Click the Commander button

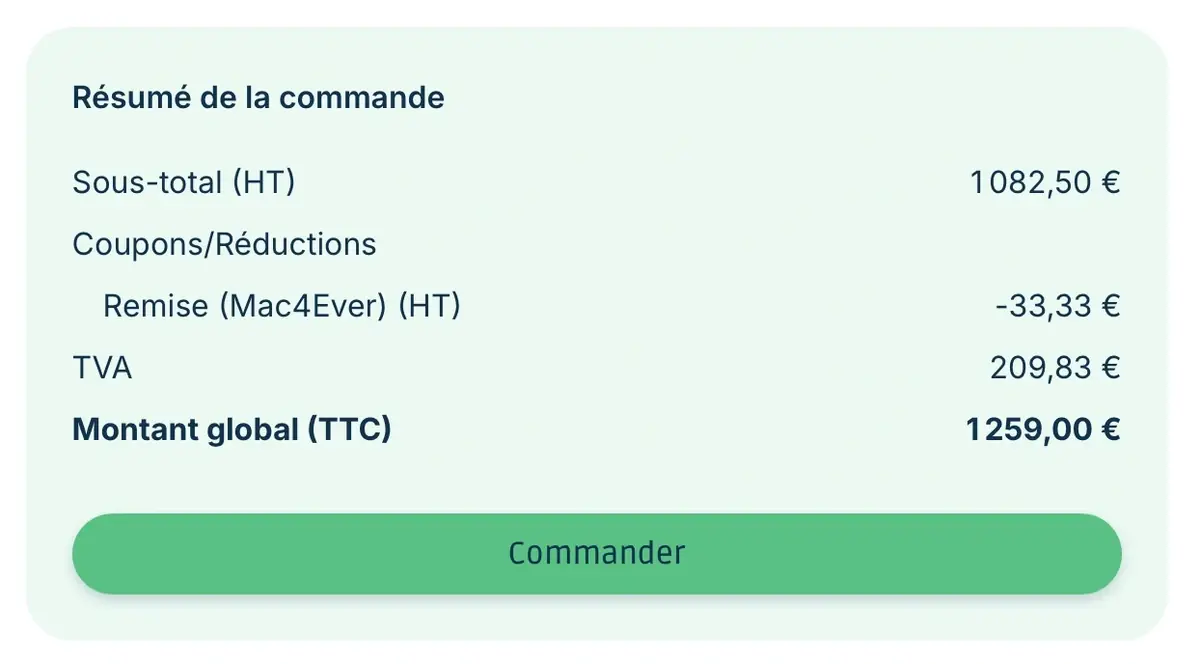pyautogui.click(x=596, y=553)
